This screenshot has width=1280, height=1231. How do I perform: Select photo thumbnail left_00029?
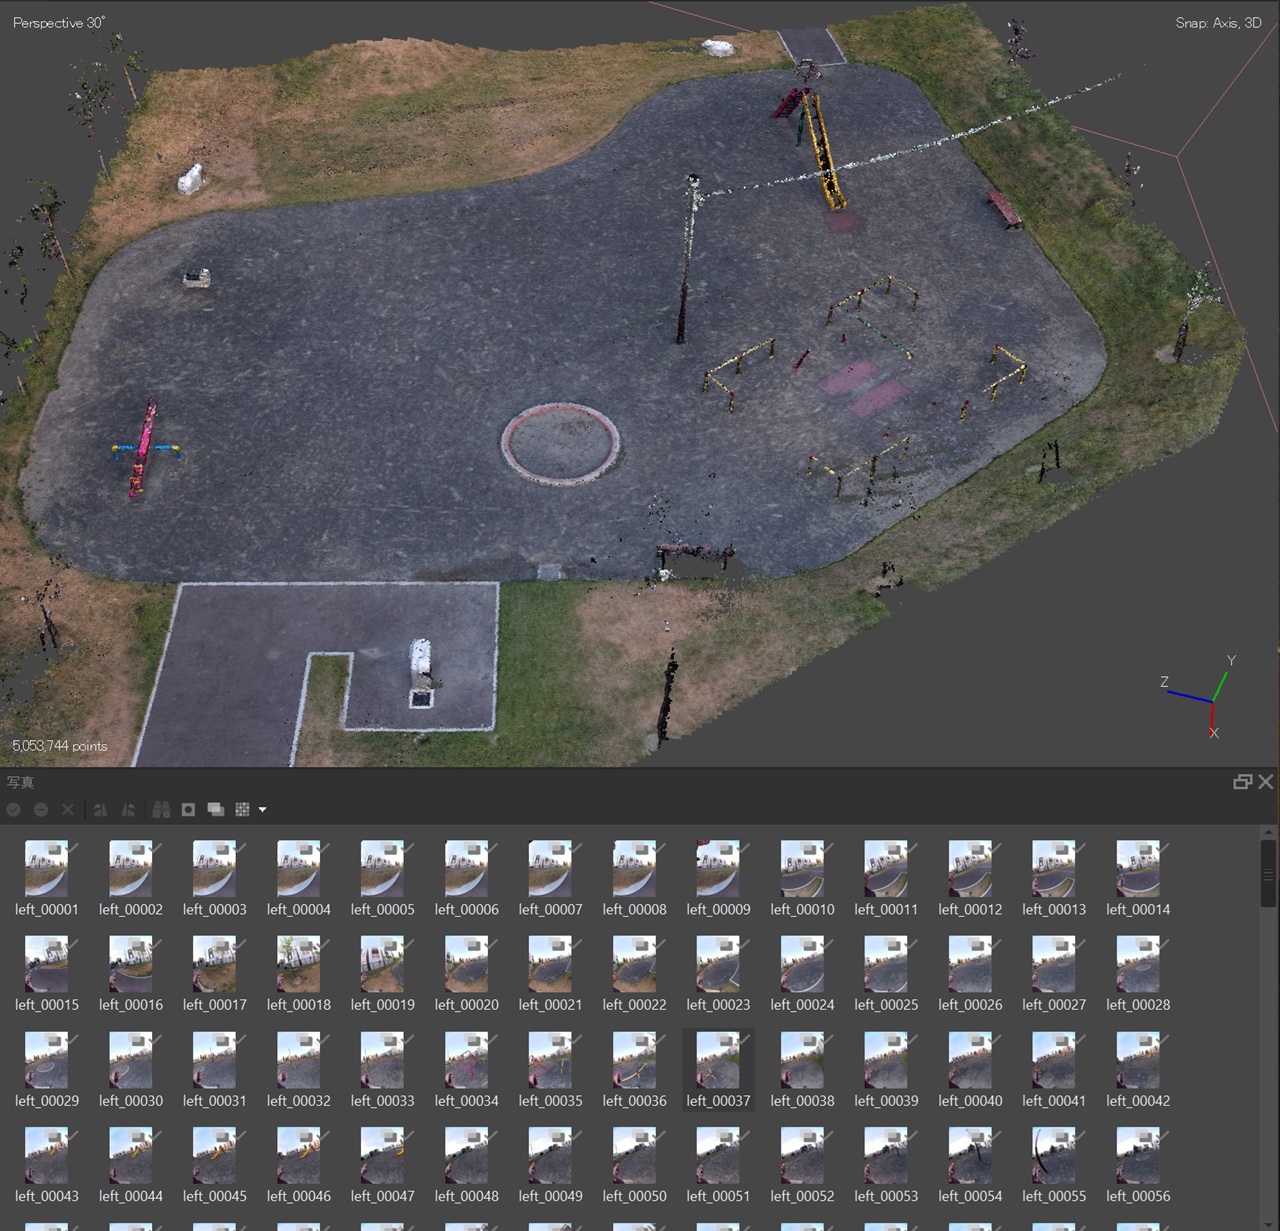click(46, 1060)
